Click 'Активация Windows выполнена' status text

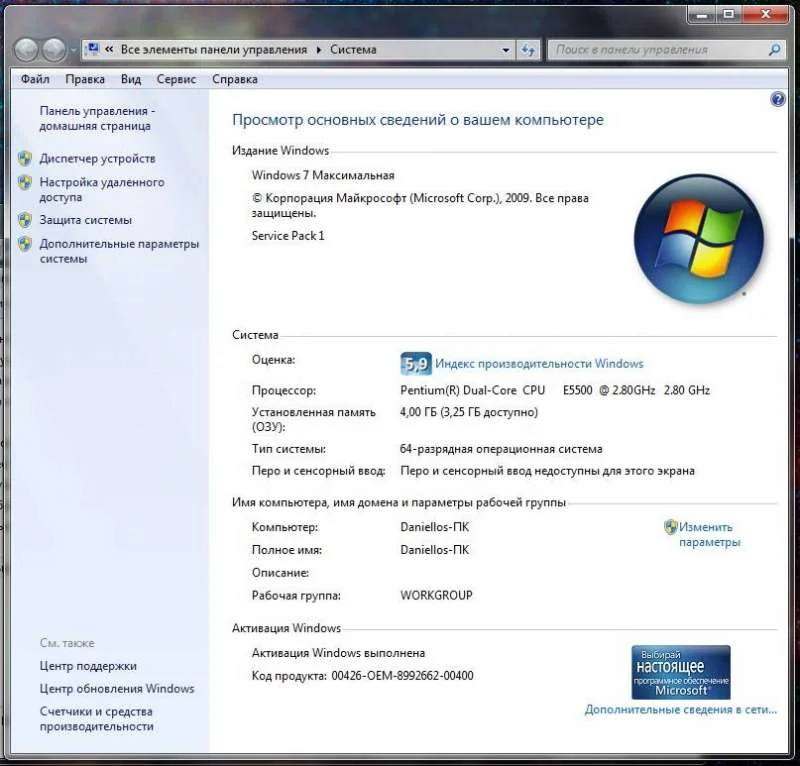[338, 653]
